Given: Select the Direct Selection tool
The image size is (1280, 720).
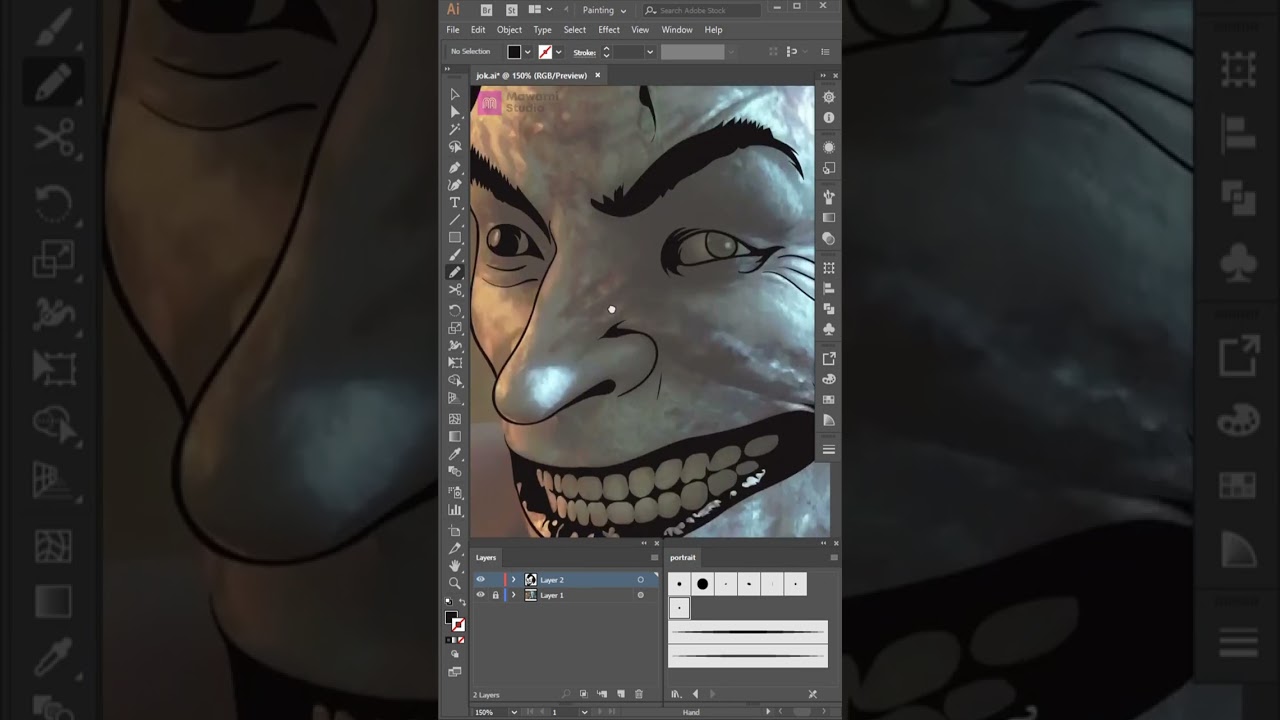Looking at the screenshot, I should (455, 112).
